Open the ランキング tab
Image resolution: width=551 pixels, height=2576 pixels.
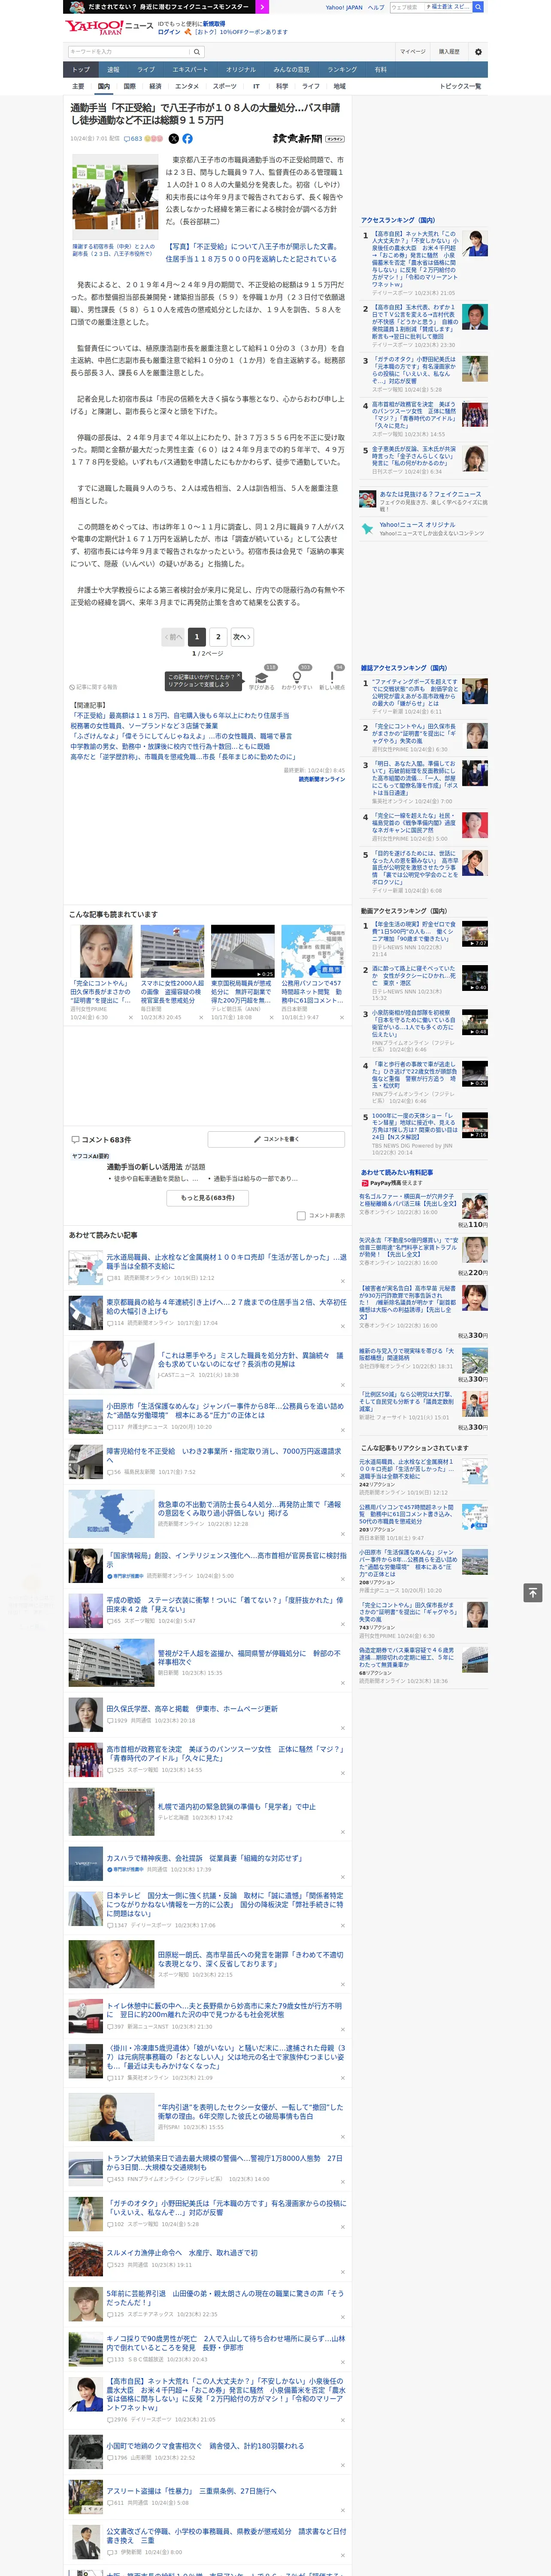coord(342,70)
